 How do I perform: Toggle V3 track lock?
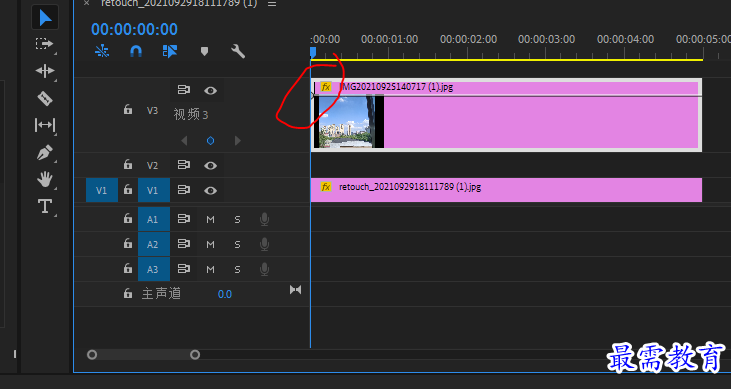[x=128, y=110]
